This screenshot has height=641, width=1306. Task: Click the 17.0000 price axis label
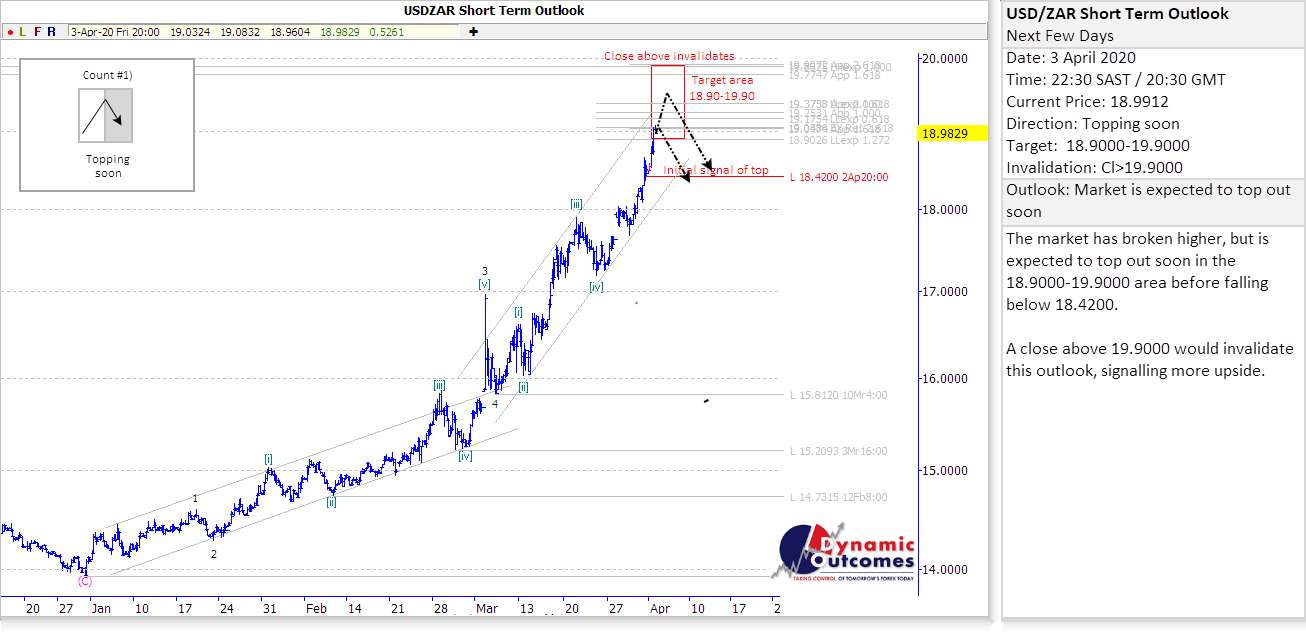[946, 292]
